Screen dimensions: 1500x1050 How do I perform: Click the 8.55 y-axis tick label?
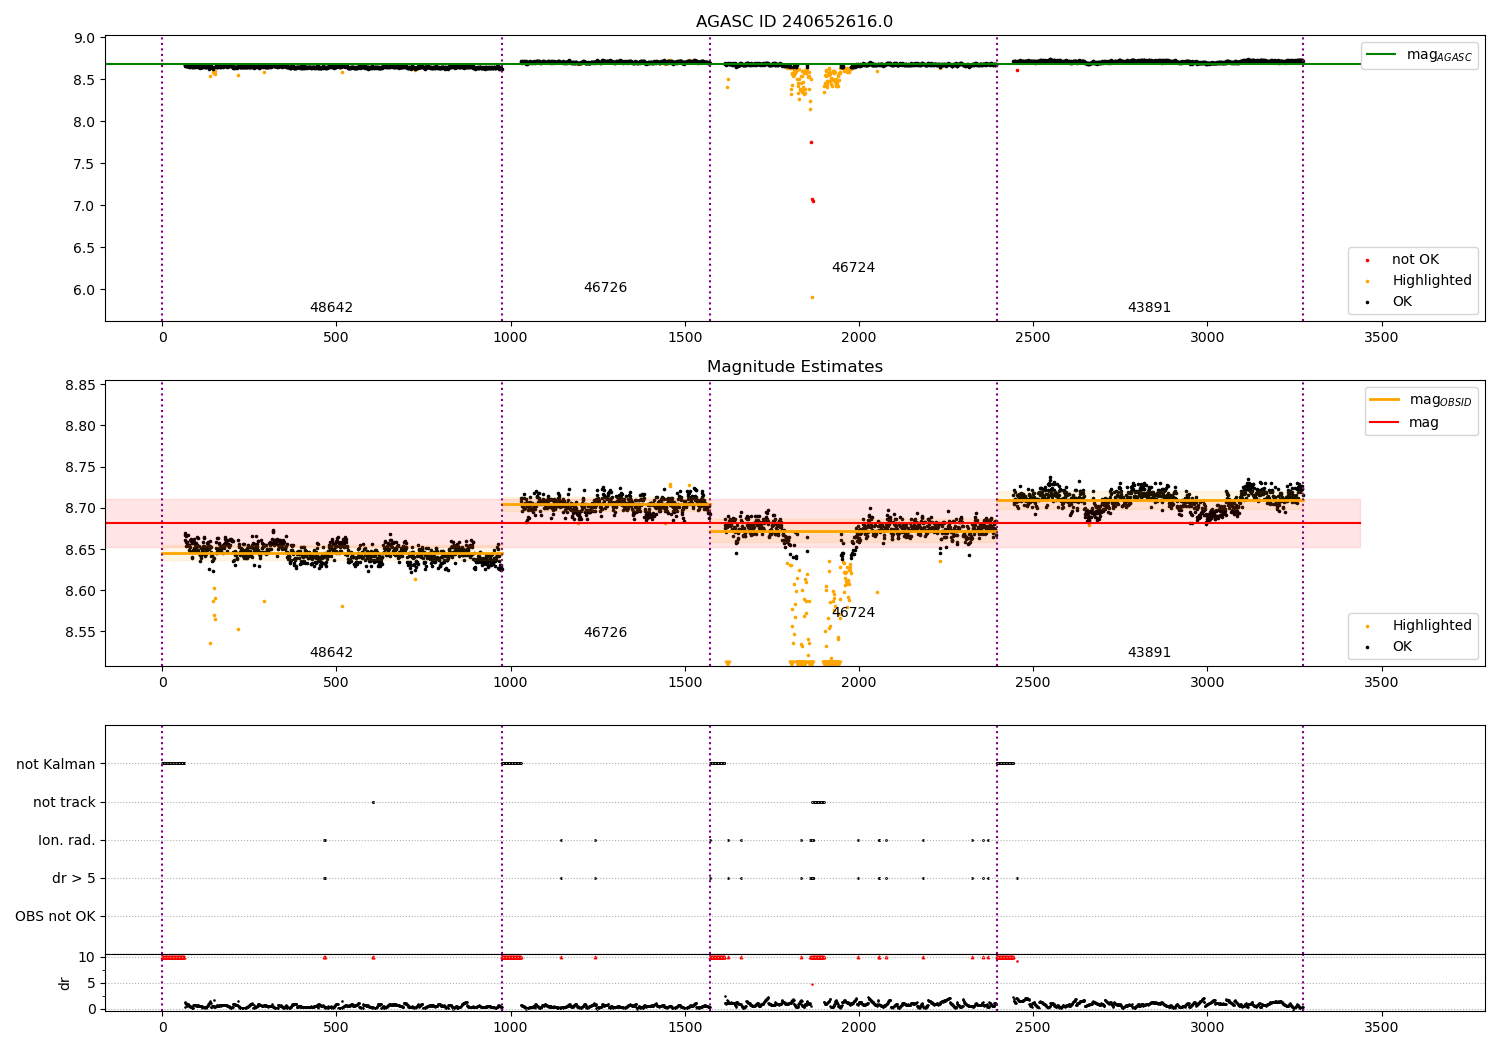click(81, 633)
